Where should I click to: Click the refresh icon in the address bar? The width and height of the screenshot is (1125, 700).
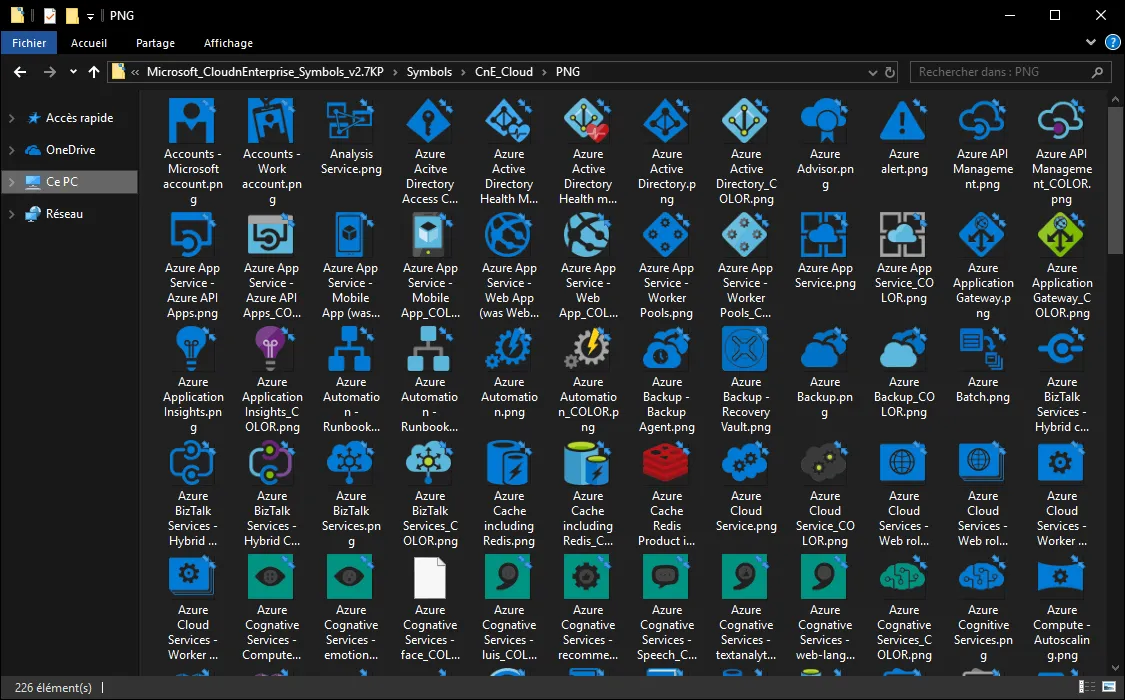[889, 71]
